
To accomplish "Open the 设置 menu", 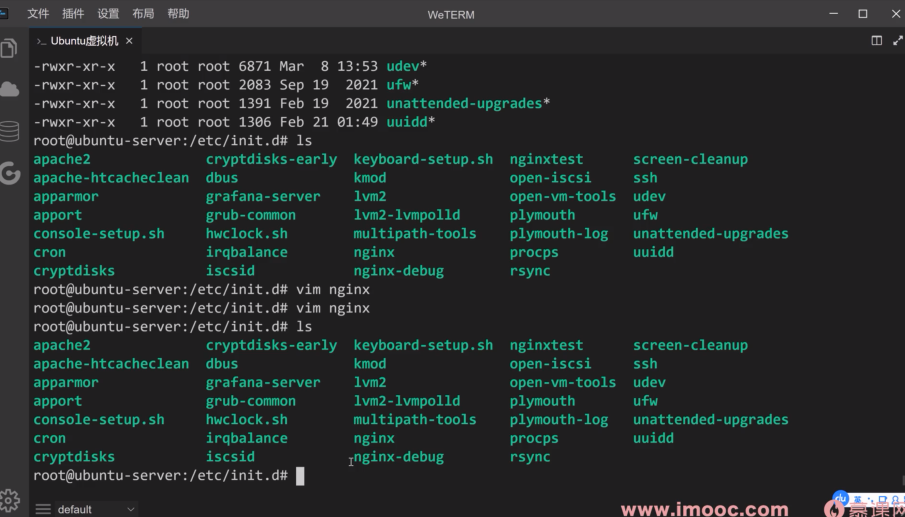I will pyautogui.click(x=108, y=14).
